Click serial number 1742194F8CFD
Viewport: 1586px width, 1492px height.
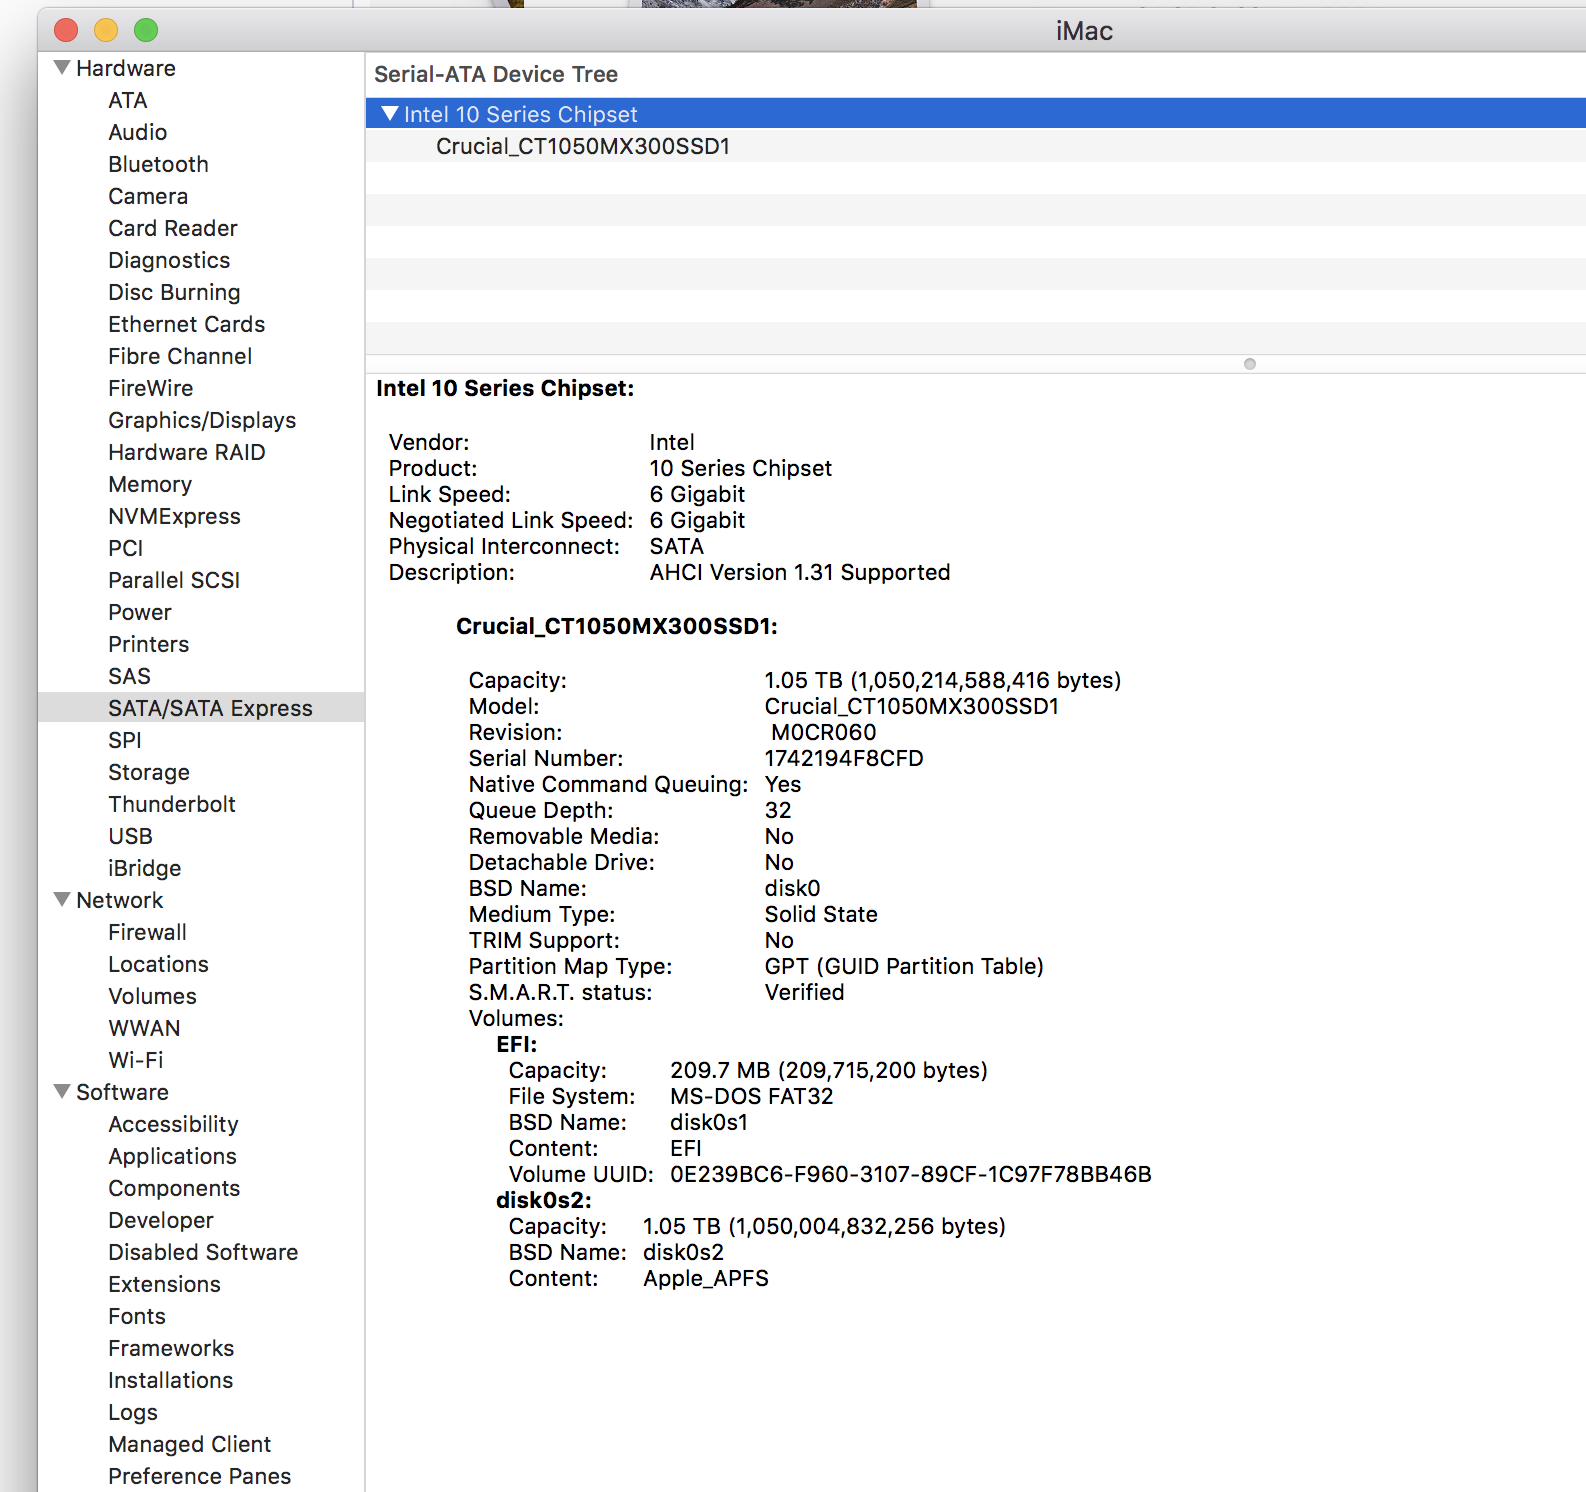coord(844,758)
